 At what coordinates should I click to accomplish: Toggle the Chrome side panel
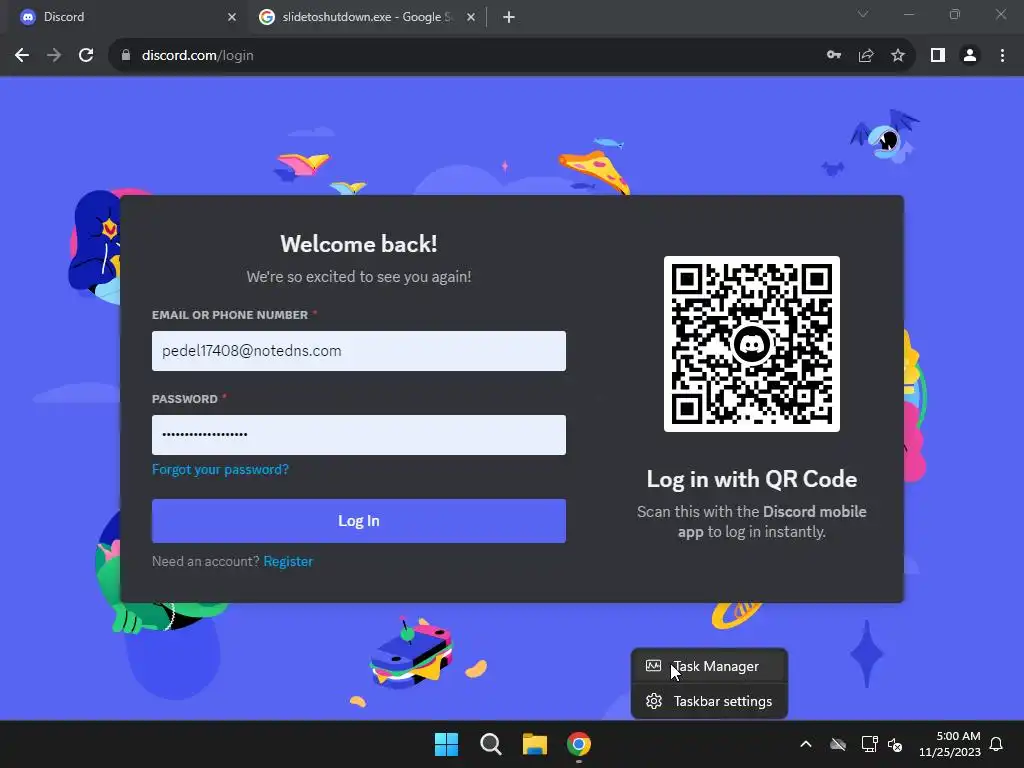pyautogui.click(x=938, y=56)
